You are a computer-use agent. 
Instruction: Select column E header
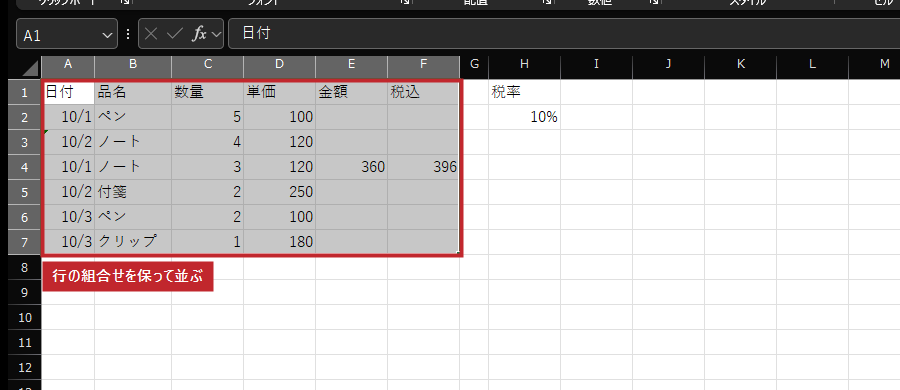[352, 65]
